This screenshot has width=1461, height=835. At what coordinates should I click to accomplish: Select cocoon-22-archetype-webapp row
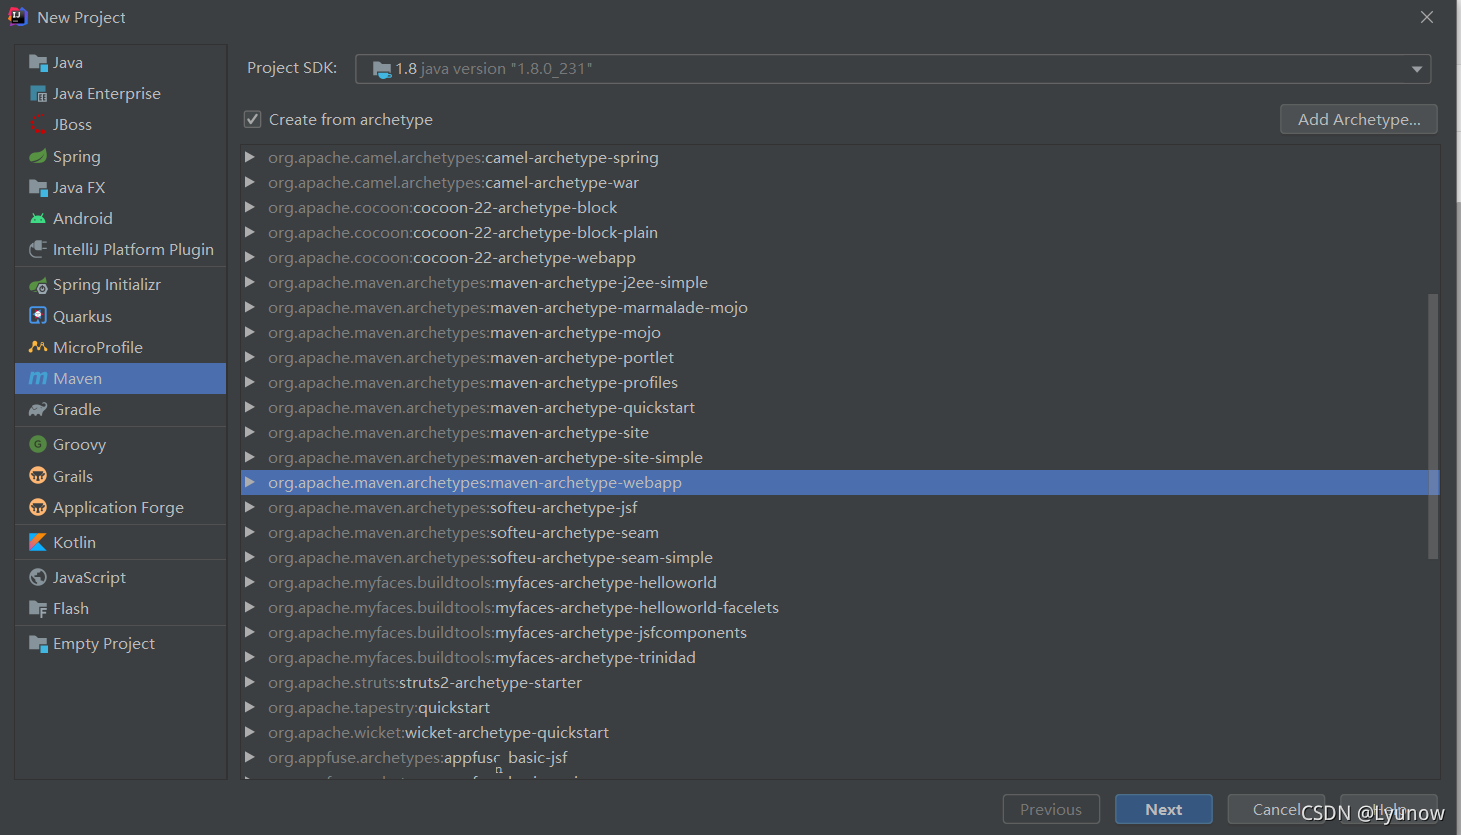coord(840,258)
